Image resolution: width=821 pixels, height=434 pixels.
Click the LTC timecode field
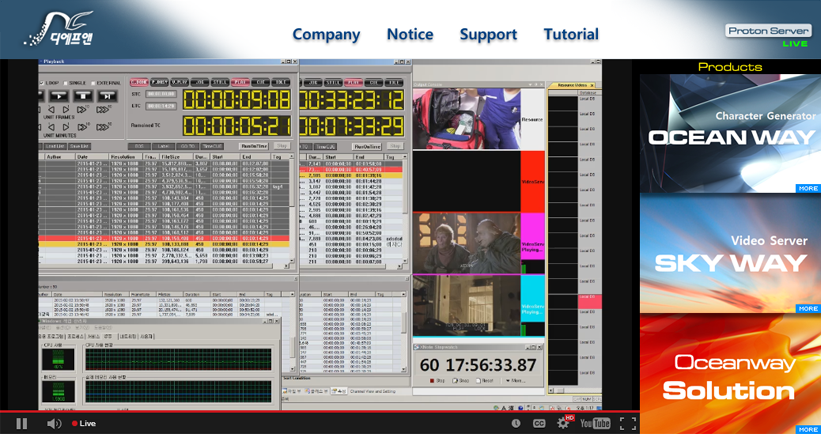pyautogui.click(x=161, y=106)
